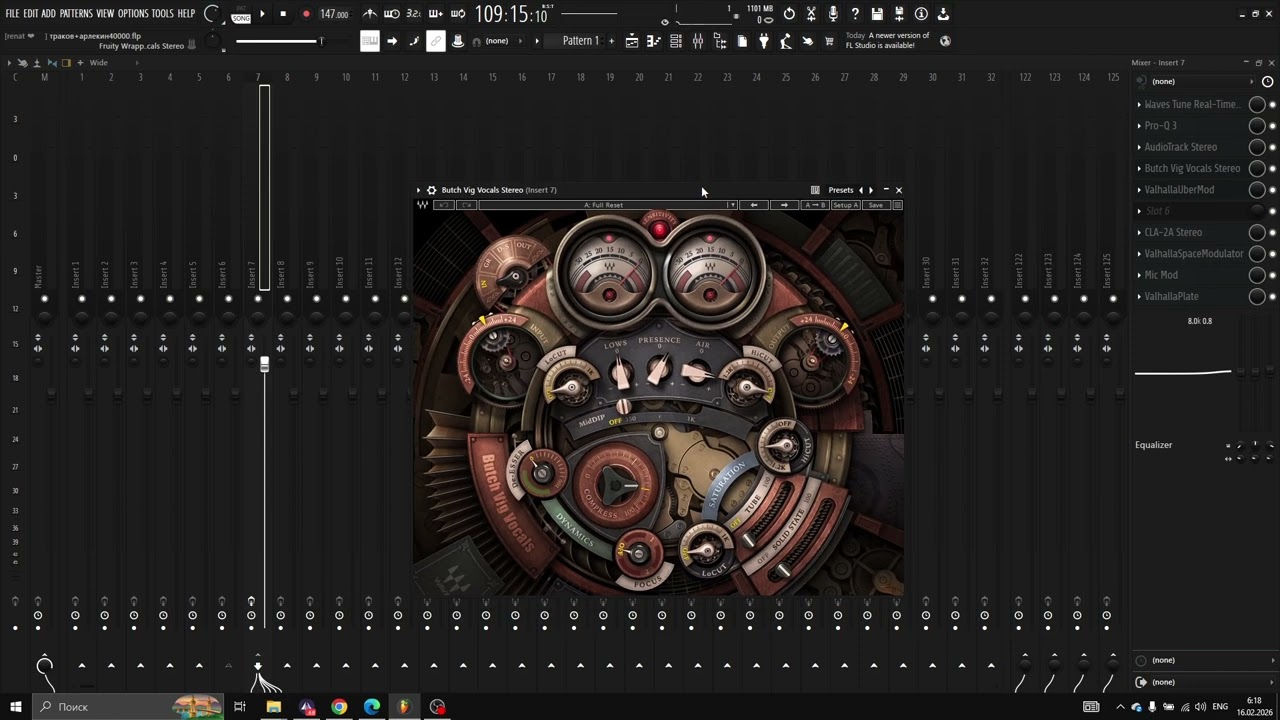This screenshot has width=1280, height=720.
Task: Click the A→B copy button
Action: [815, 205]
